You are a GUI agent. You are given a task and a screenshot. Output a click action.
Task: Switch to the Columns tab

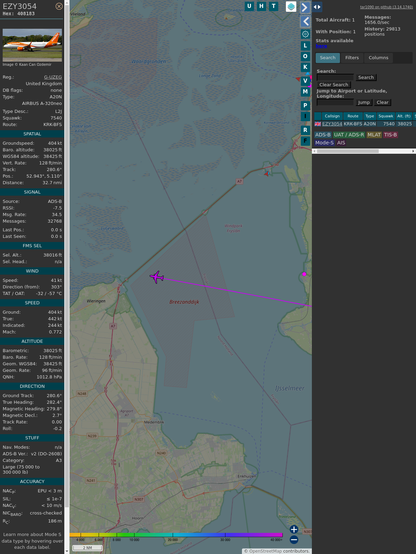pos(378,58)
